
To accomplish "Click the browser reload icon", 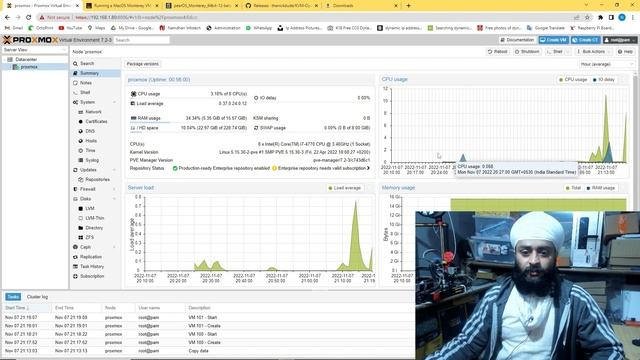I will point(28,17).
